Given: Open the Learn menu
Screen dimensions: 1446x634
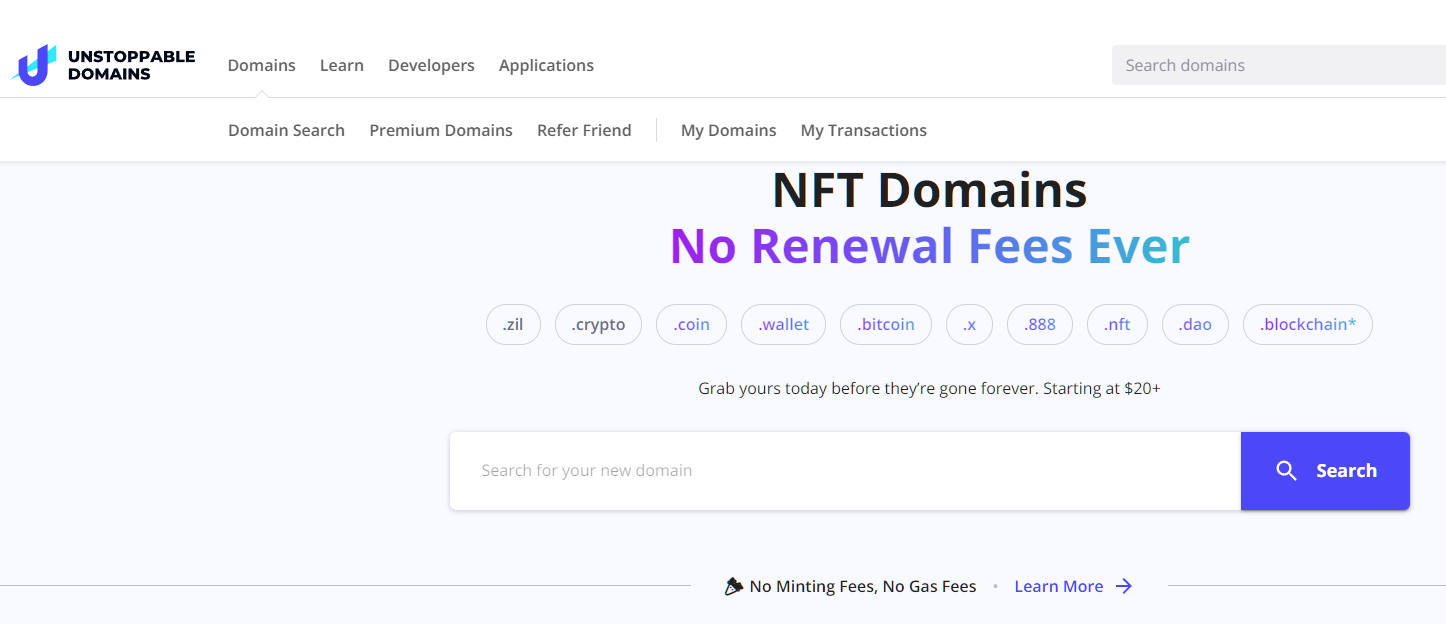Looking at the screenshot, I should click(x=342, y=65).
